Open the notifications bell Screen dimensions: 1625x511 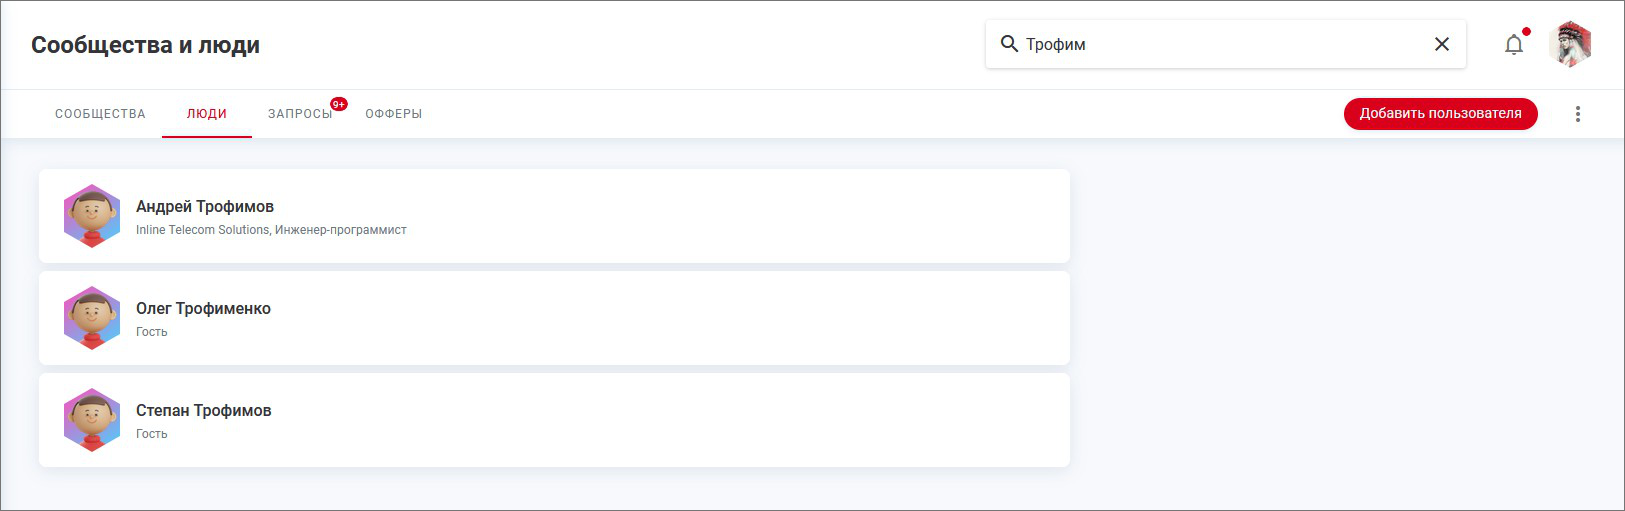click(1514, 45)
